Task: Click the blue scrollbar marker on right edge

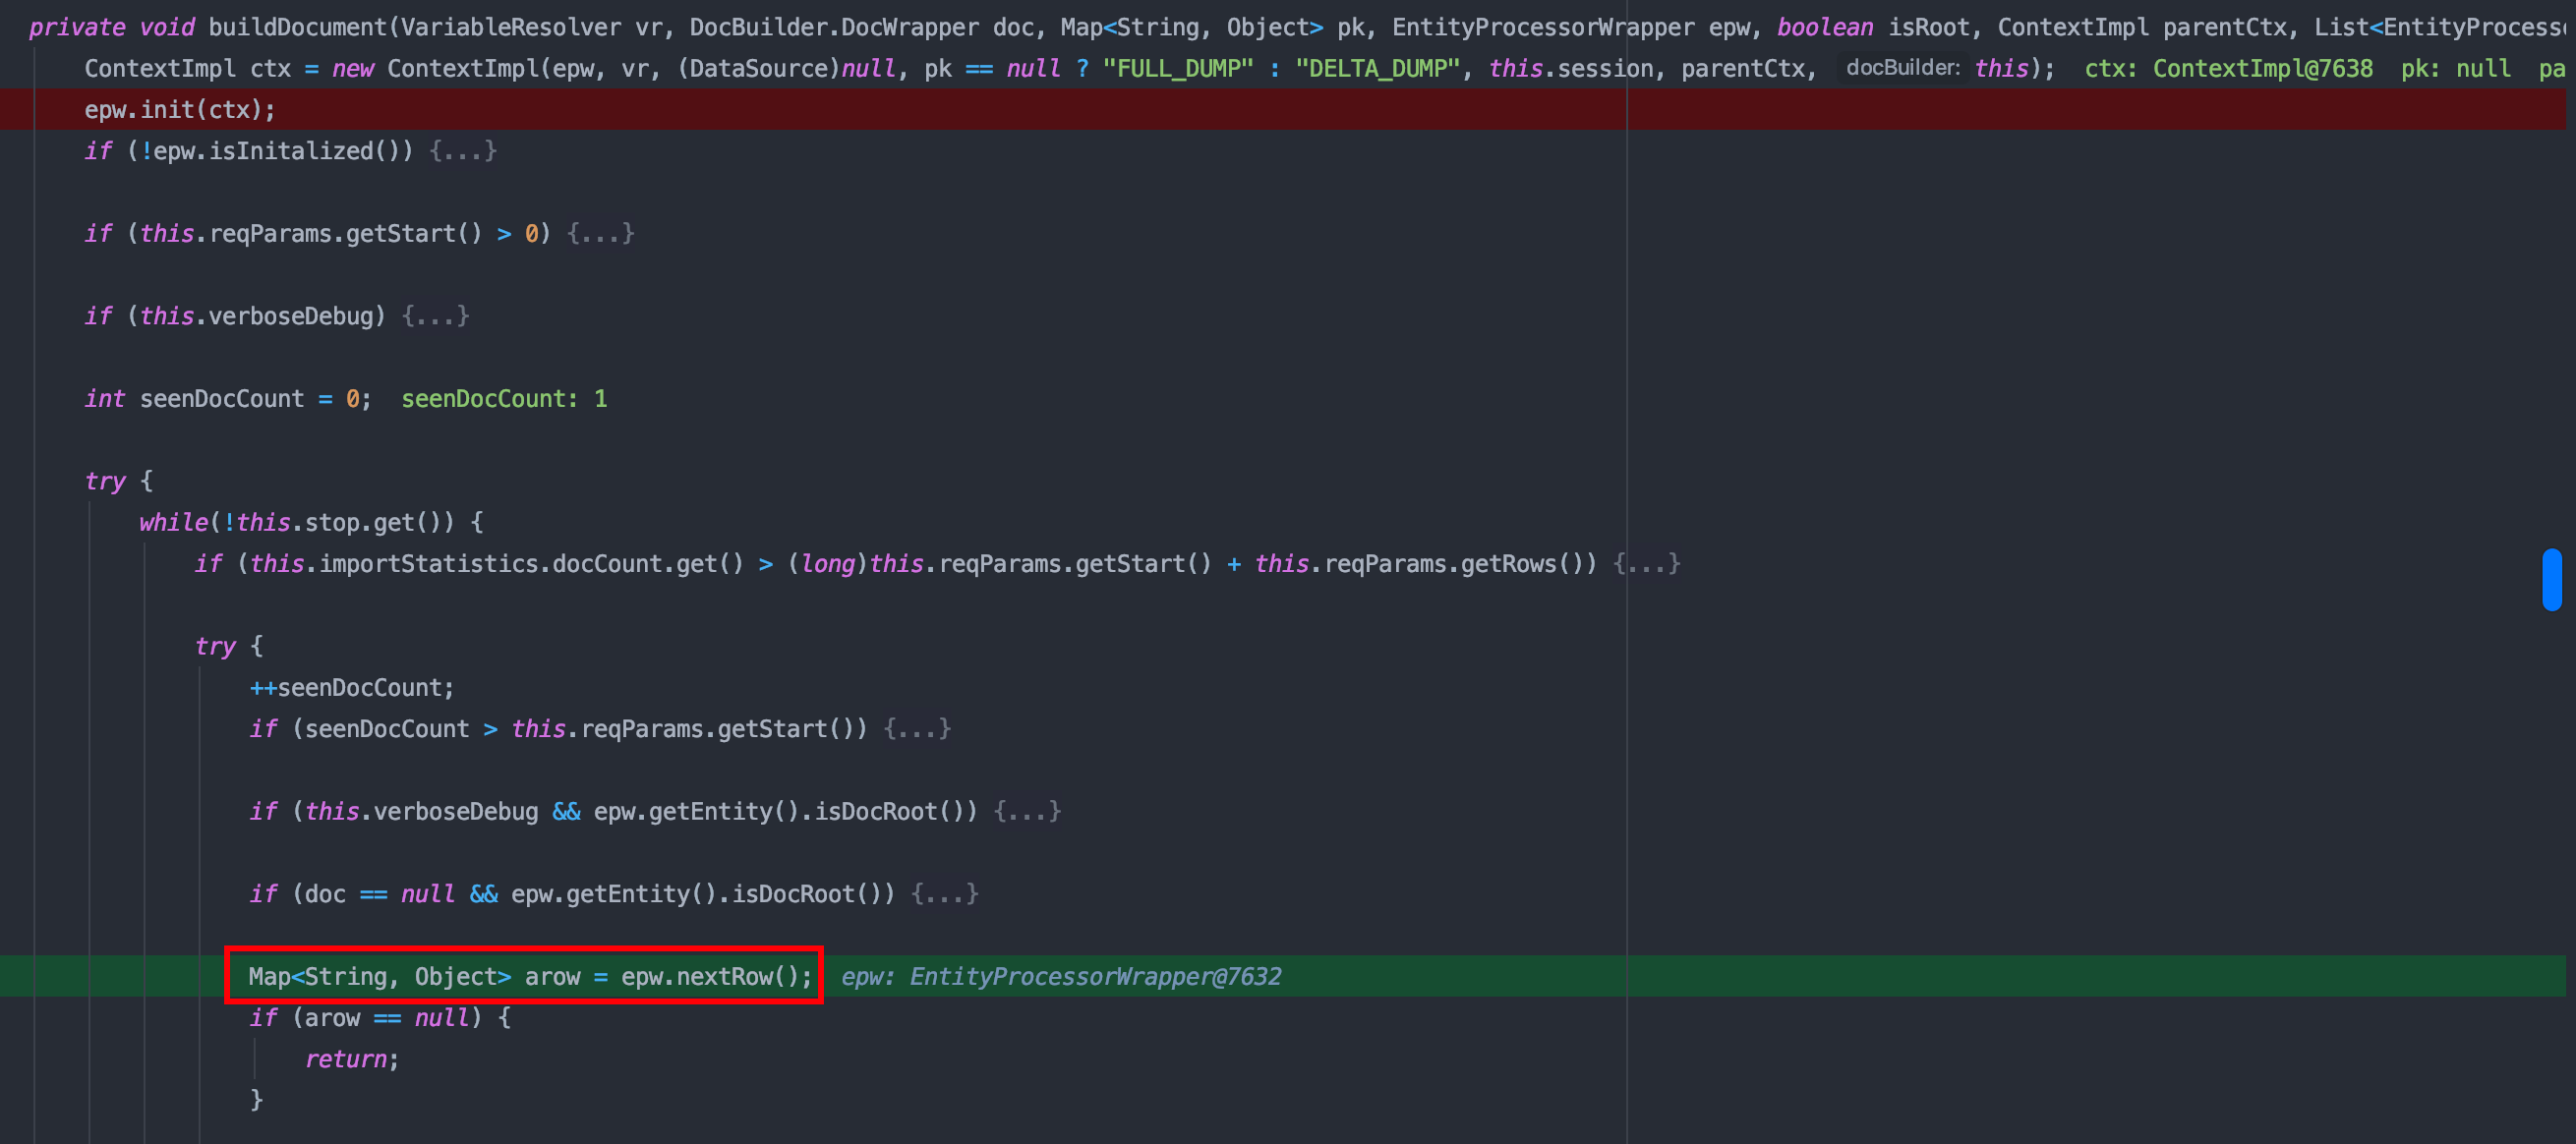Action: (2551, 579)
